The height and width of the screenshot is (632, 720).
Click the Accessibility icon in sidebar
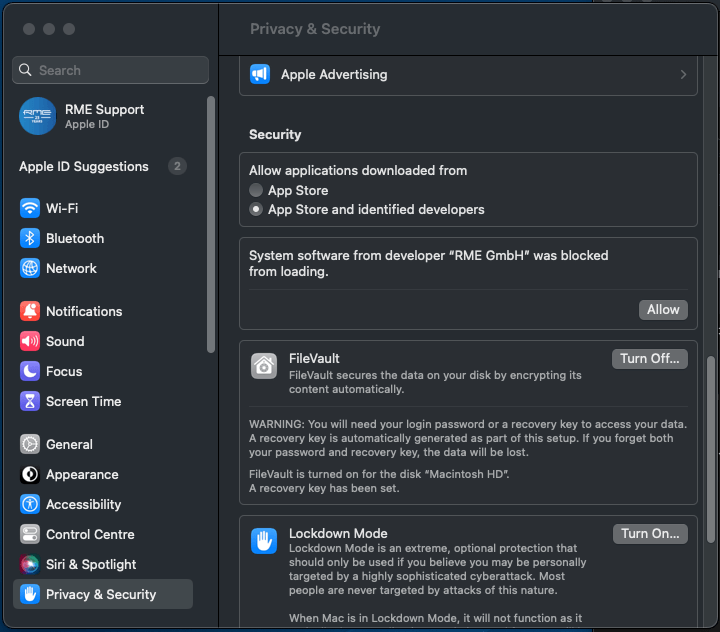(x=30, y=504)
